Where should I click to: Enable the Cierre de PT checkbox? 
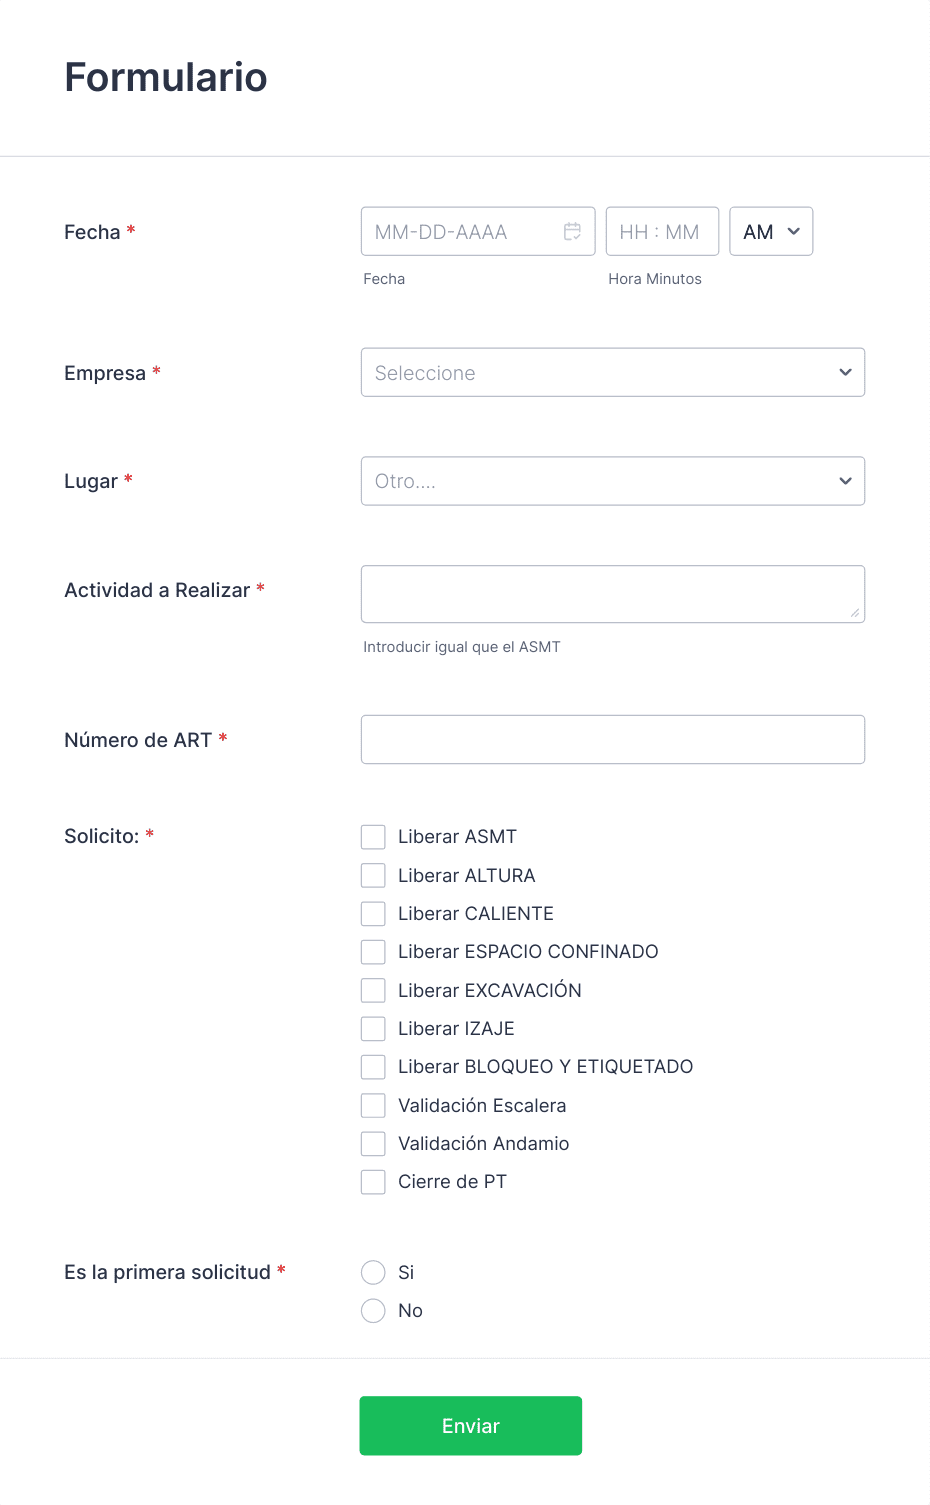point(373,1182)
